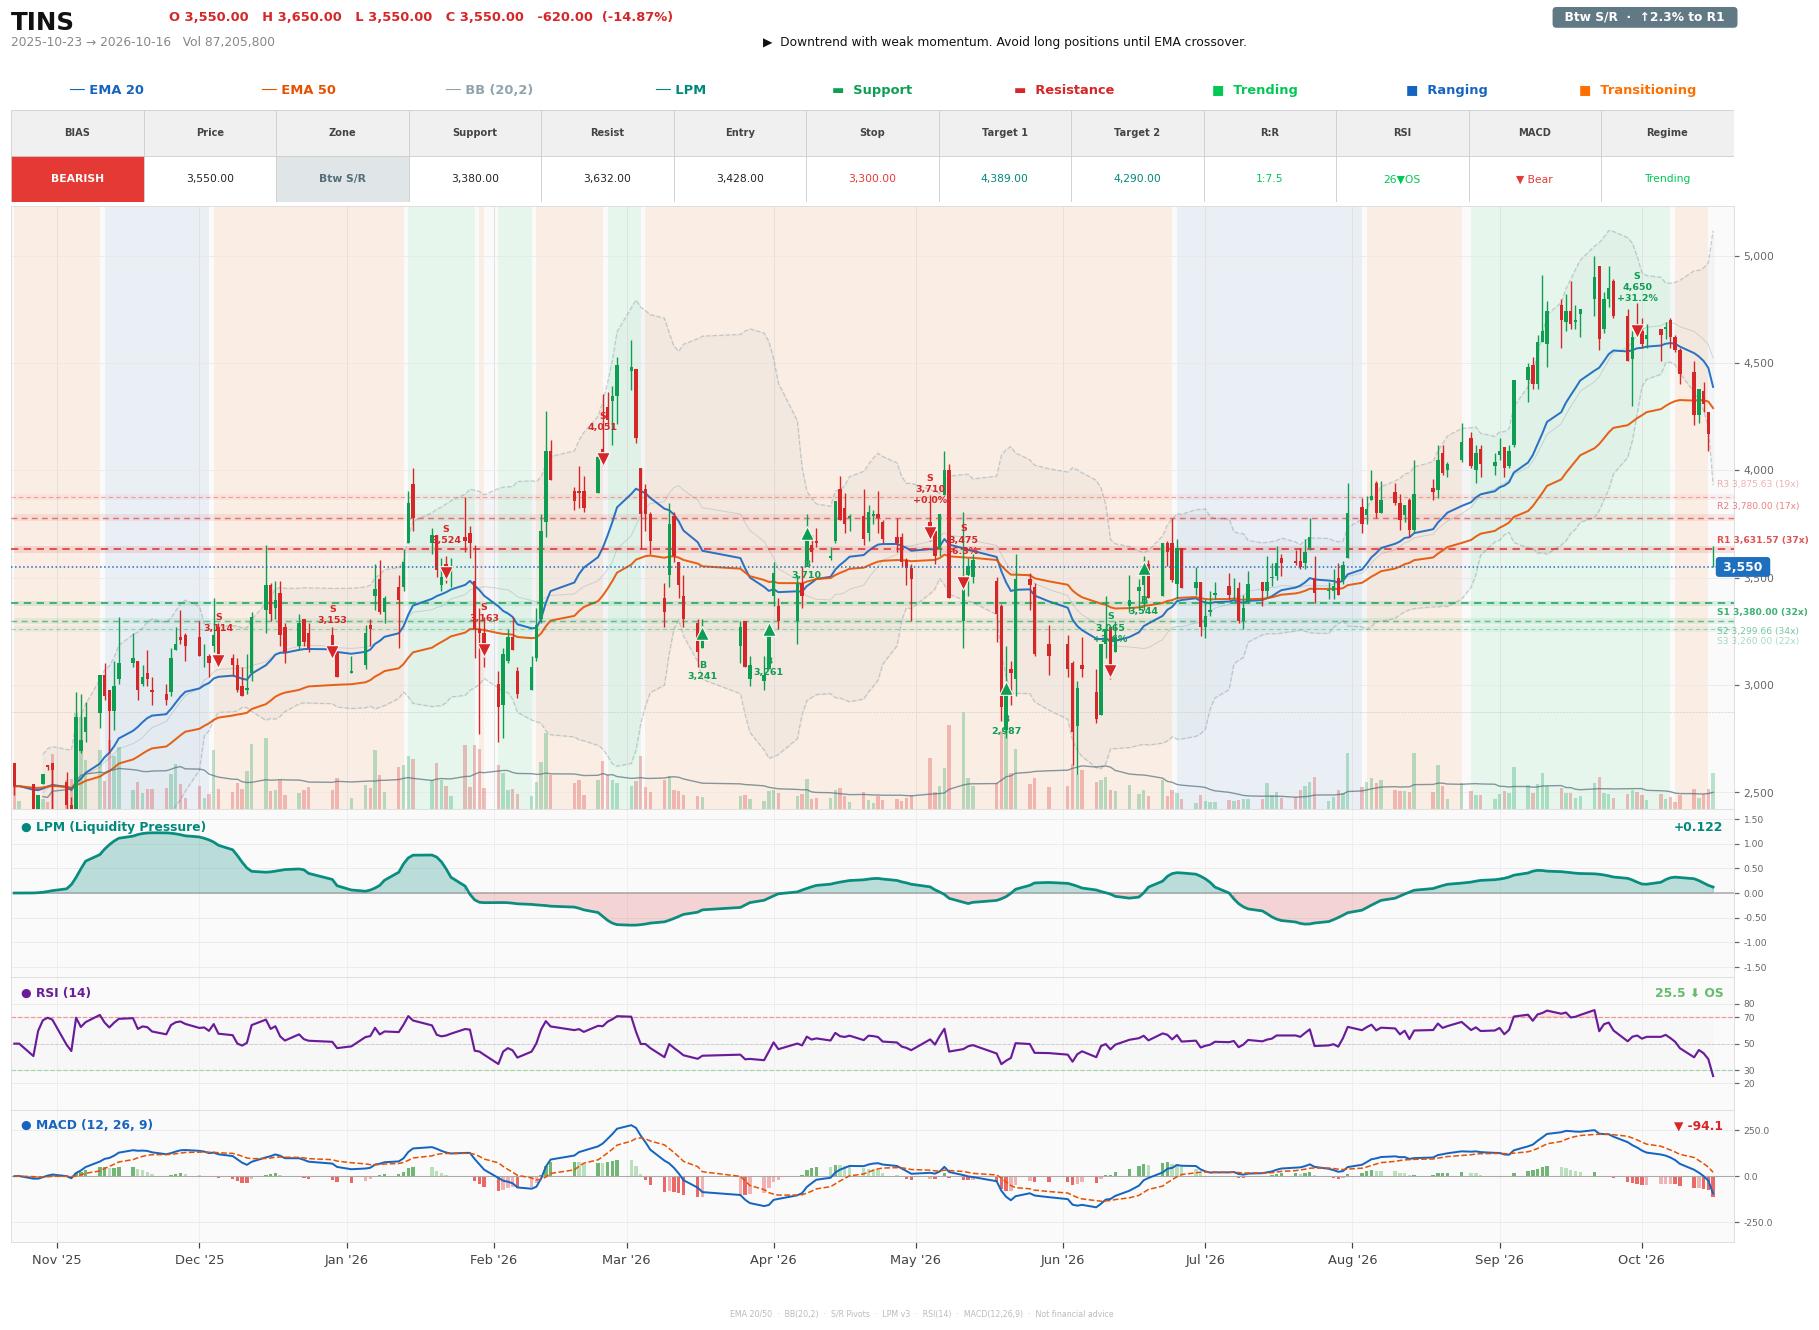This screenshot has width=1819, height=1330.
Task: Click the R:R value 1:7.5
Action: 1270,179
